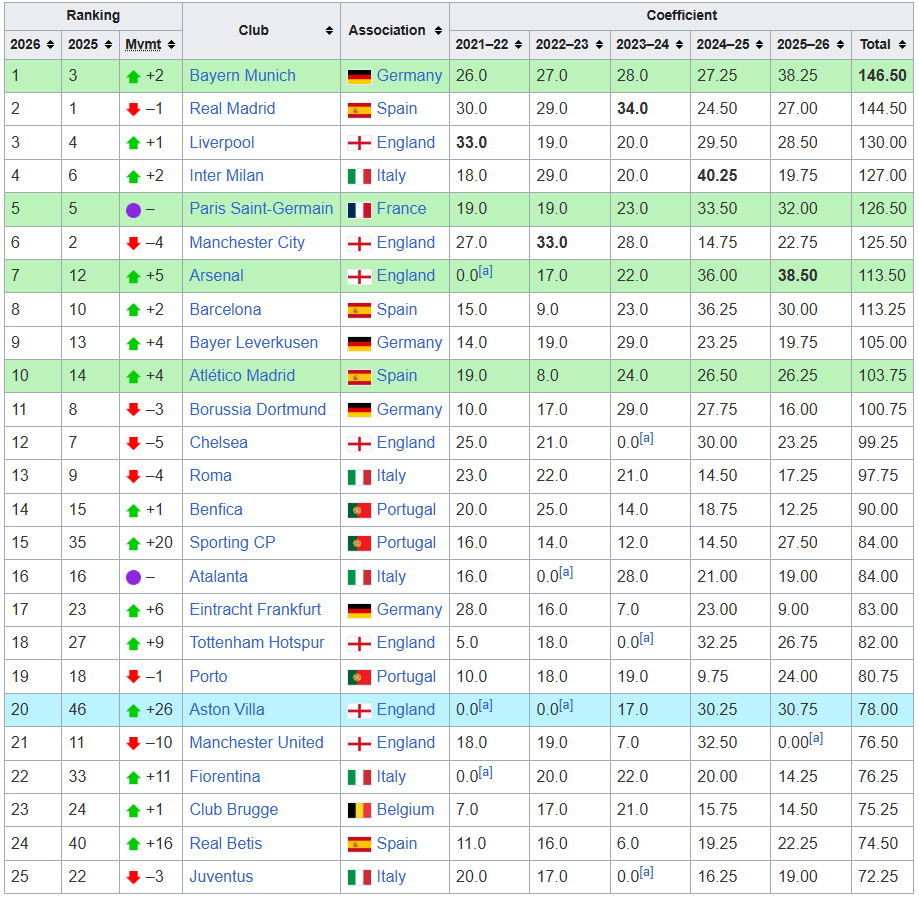
Task: Open the Barcelona club link
Action: 225,309
